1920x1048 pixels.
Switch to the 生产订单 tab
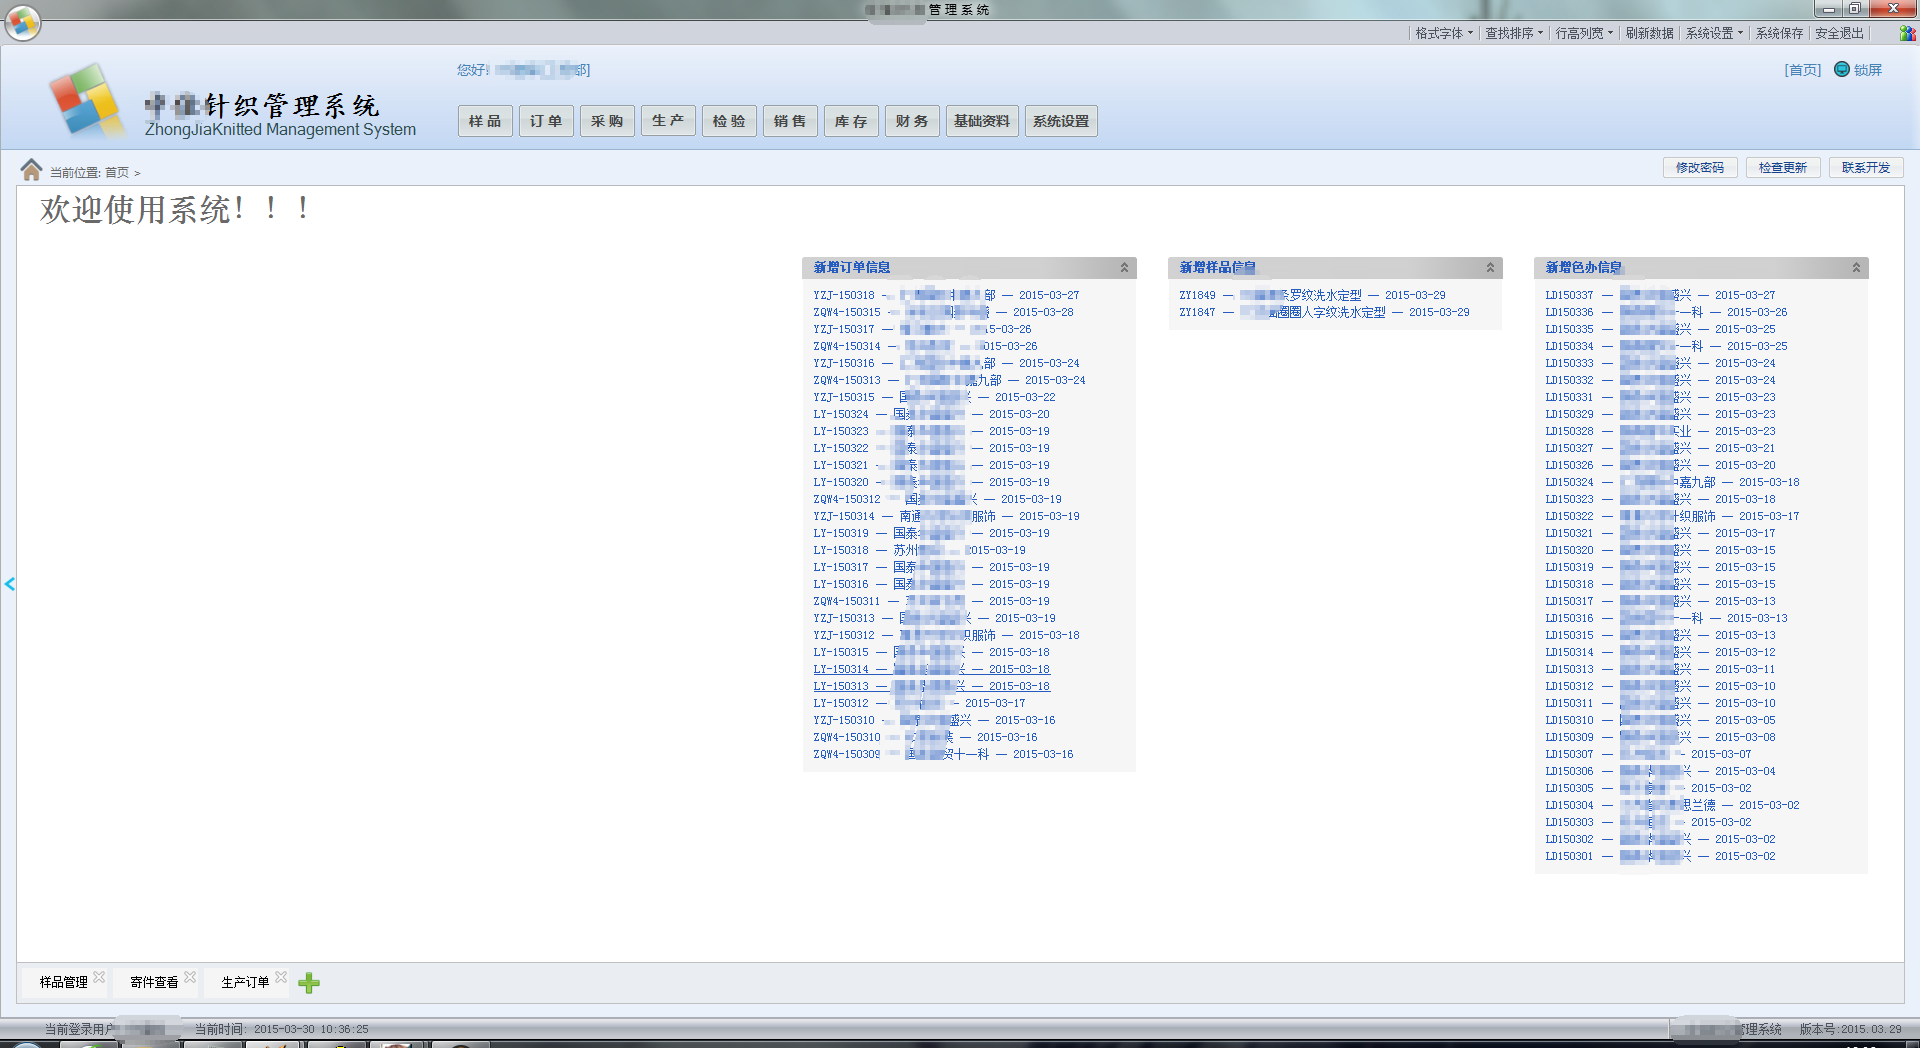(245, 982)
